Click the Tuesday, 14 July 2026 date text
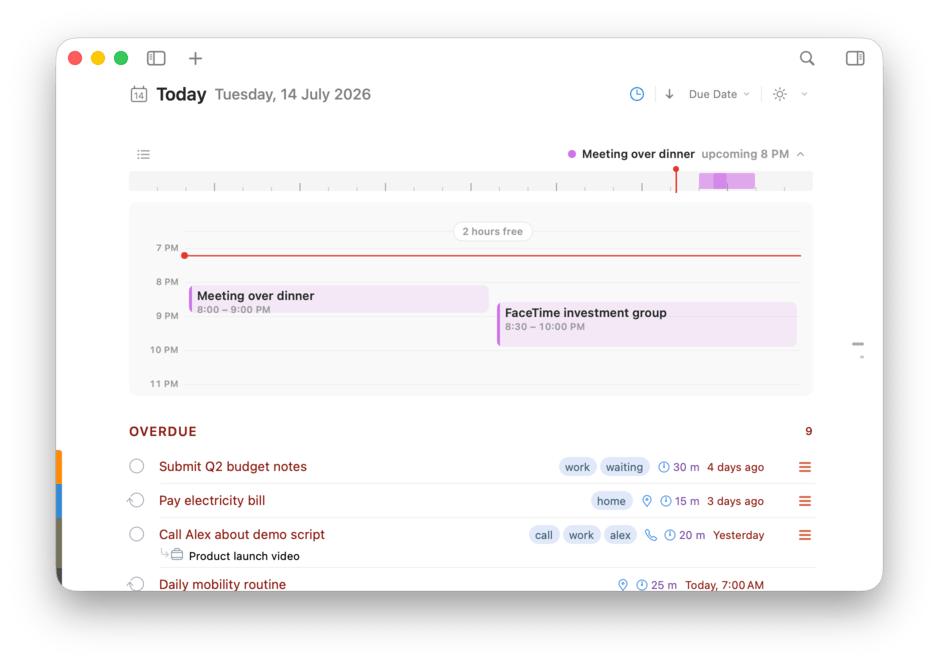 [293, 95]
